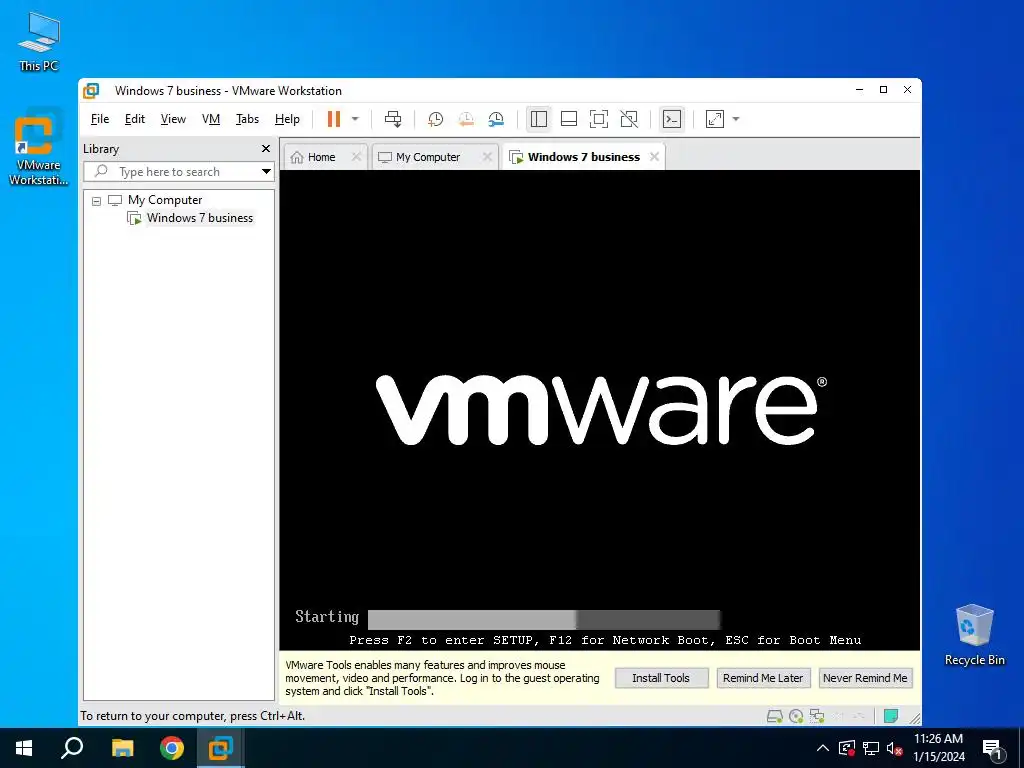
Task: Click the taskbar network icon
Action: [x=871, y=748]
